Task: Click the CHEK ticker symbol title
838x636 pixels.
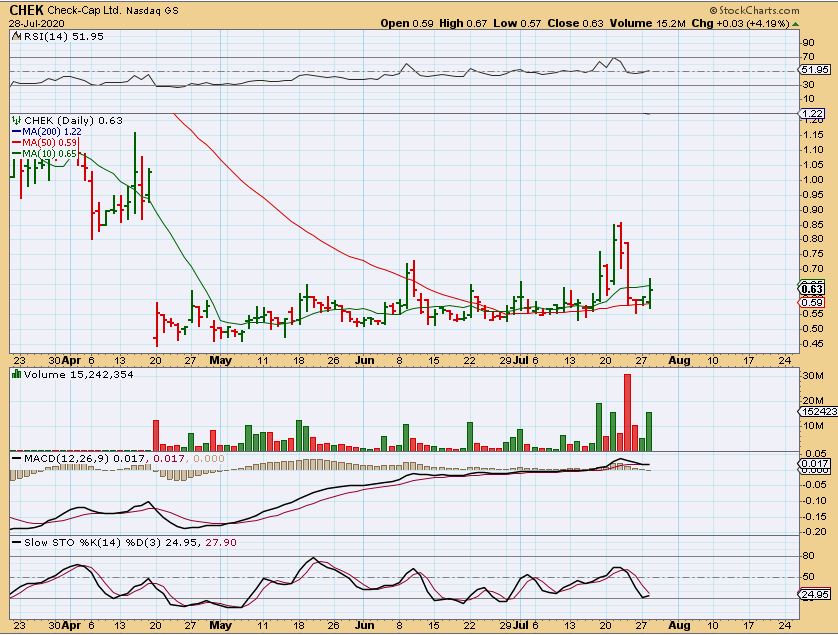Action: [26, 9]
